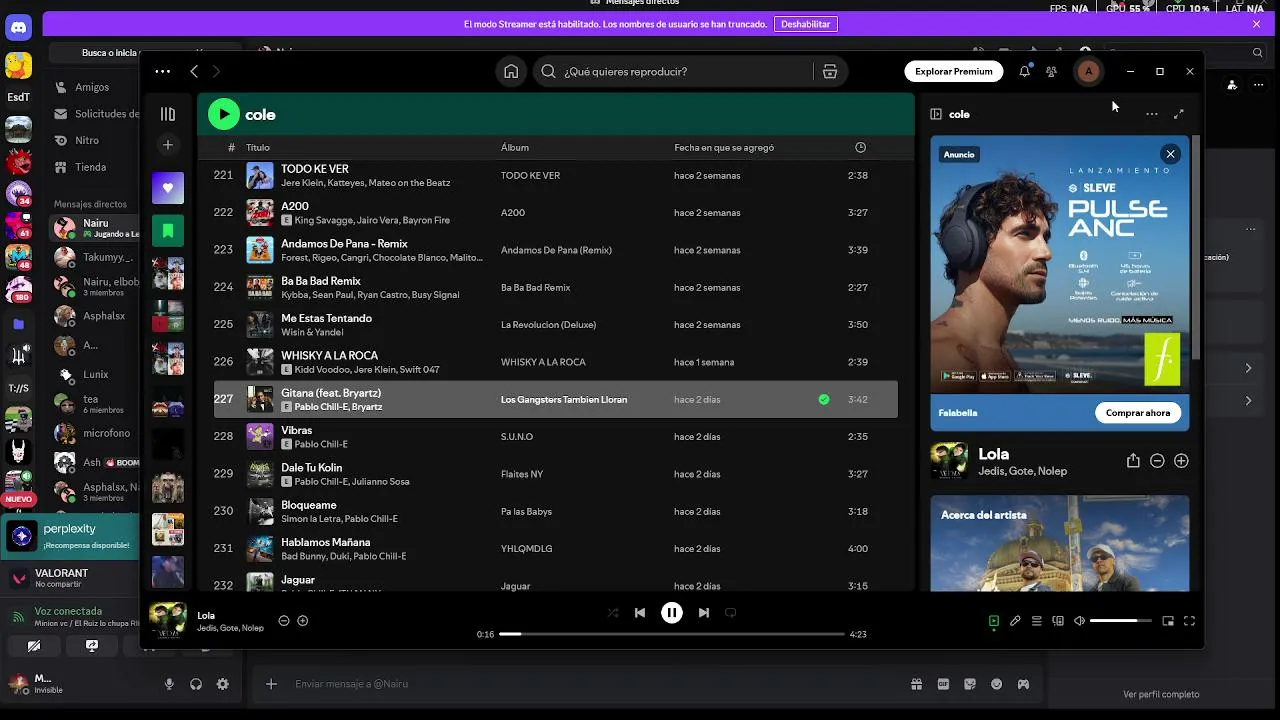The width and height of the screenshot is (1280, 720).
Task: Share Lola from now playing panel
Action: 1133,461
